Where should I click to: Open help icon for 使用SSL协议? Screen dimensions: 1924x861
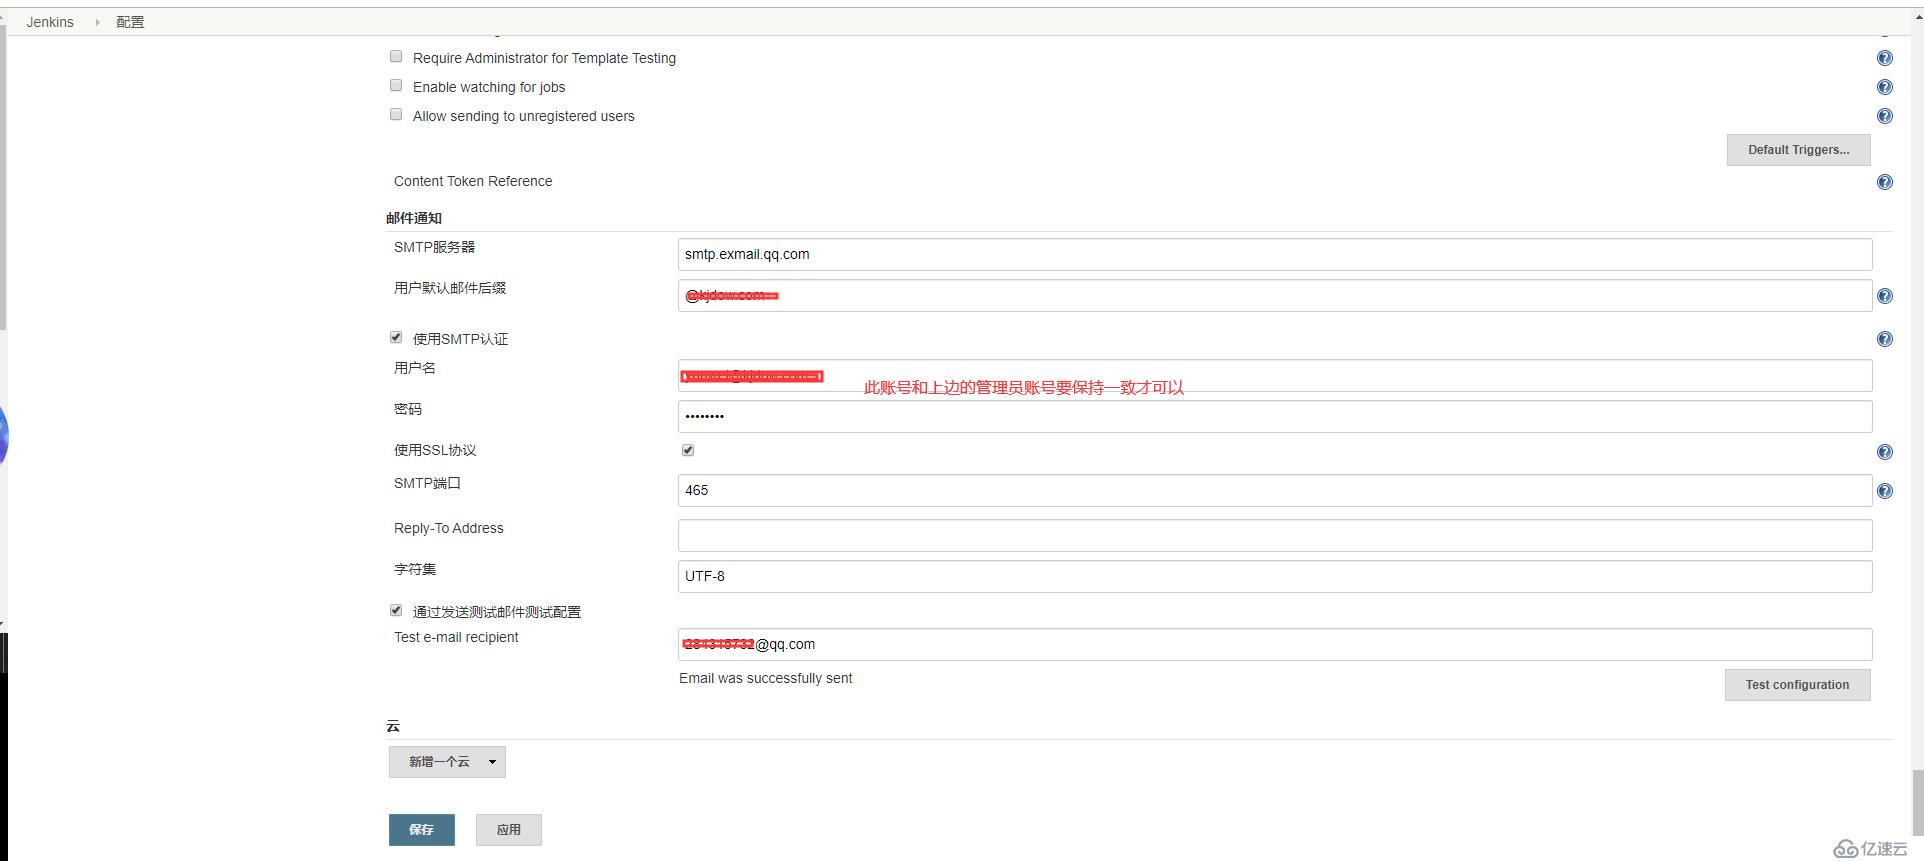coord(1885,452)
